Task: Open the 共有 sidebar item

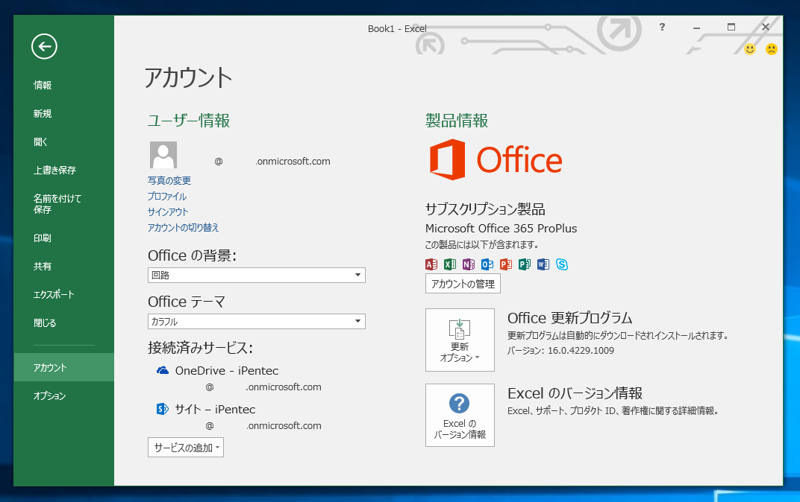Action: click(42, 266)
